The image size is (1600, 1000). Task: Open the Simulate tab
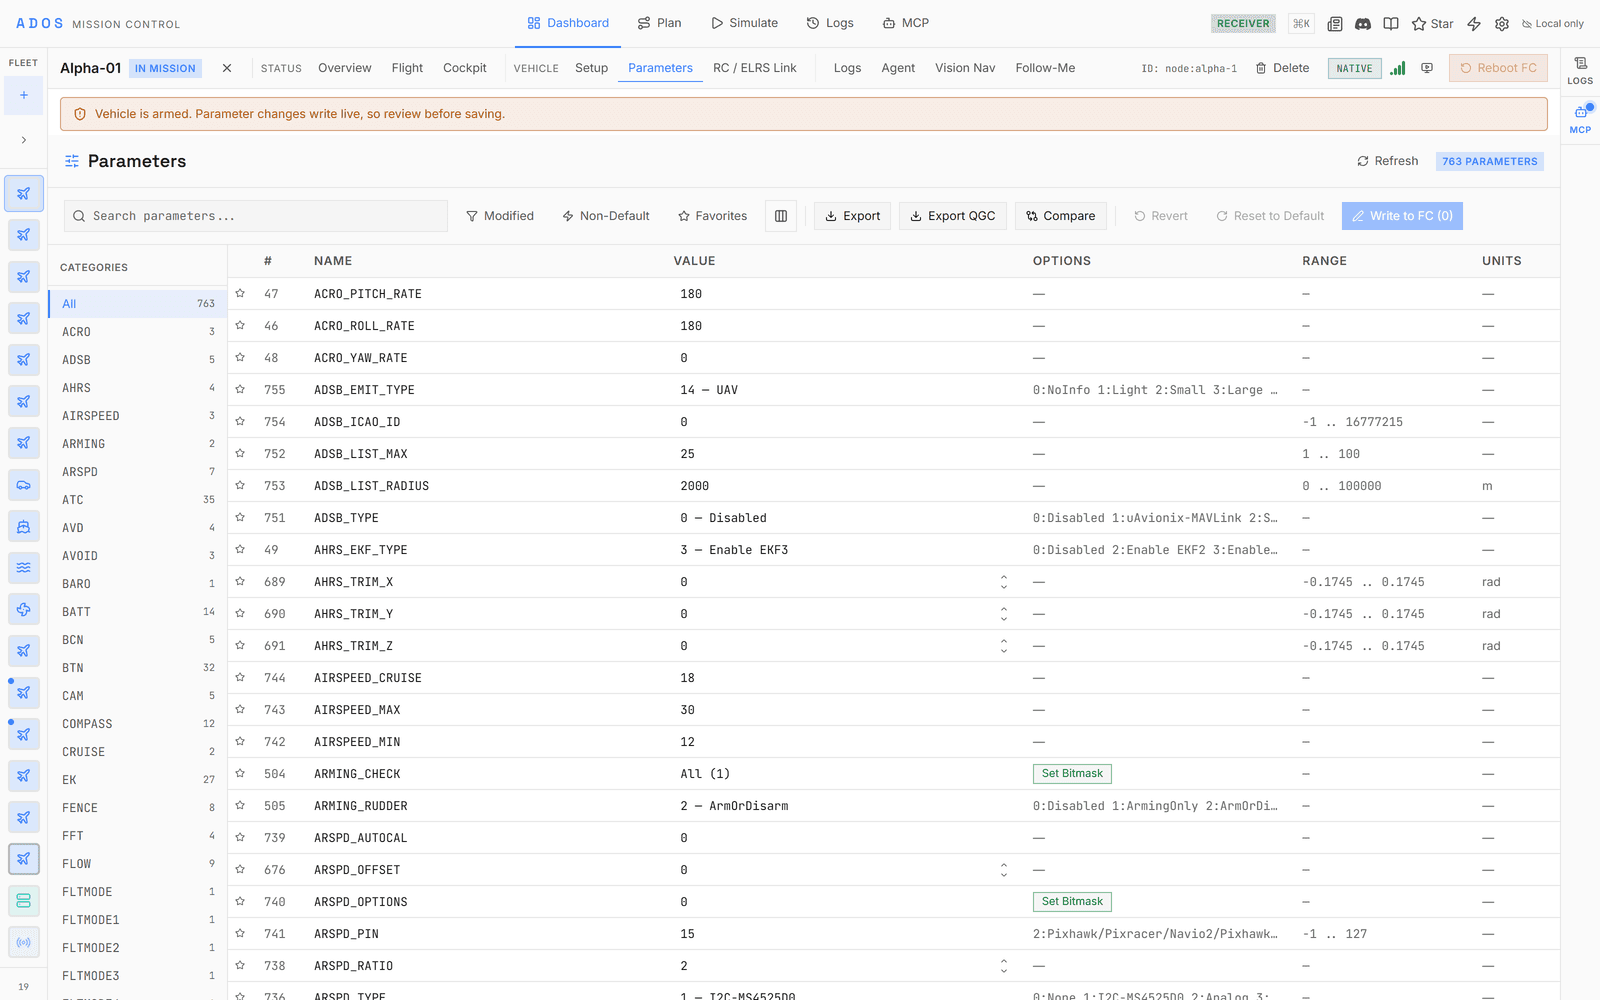point(745,23)
